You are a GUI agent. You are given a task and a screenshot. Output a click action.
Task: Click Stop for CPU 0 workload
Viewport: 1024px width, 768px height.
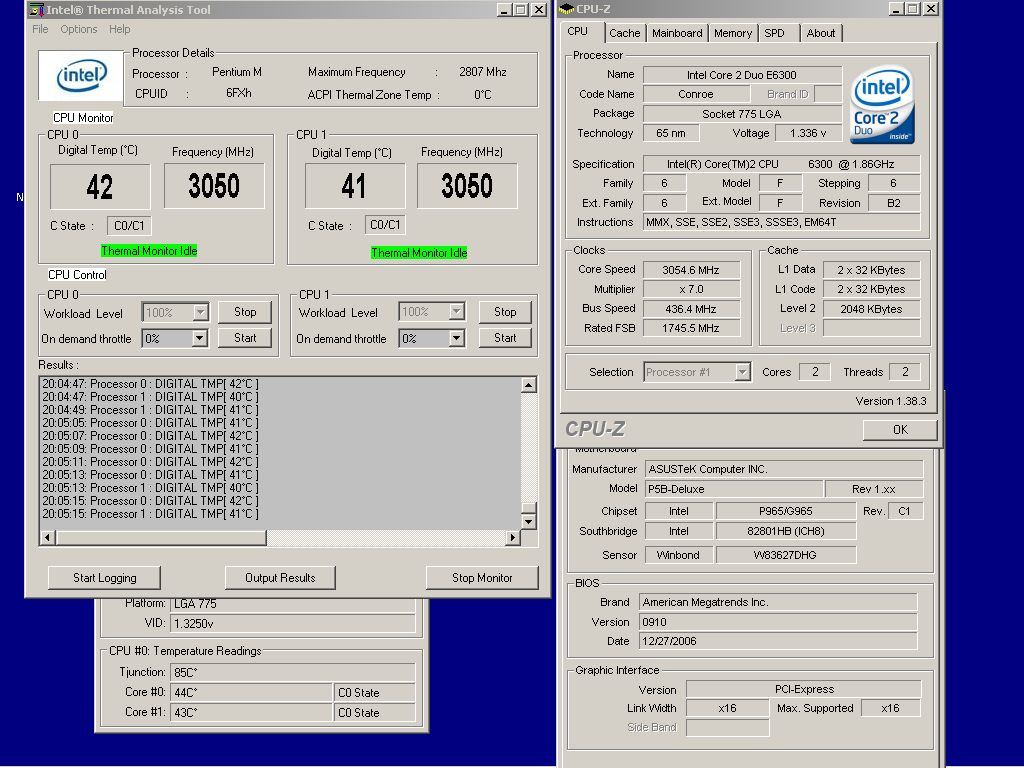245,312
